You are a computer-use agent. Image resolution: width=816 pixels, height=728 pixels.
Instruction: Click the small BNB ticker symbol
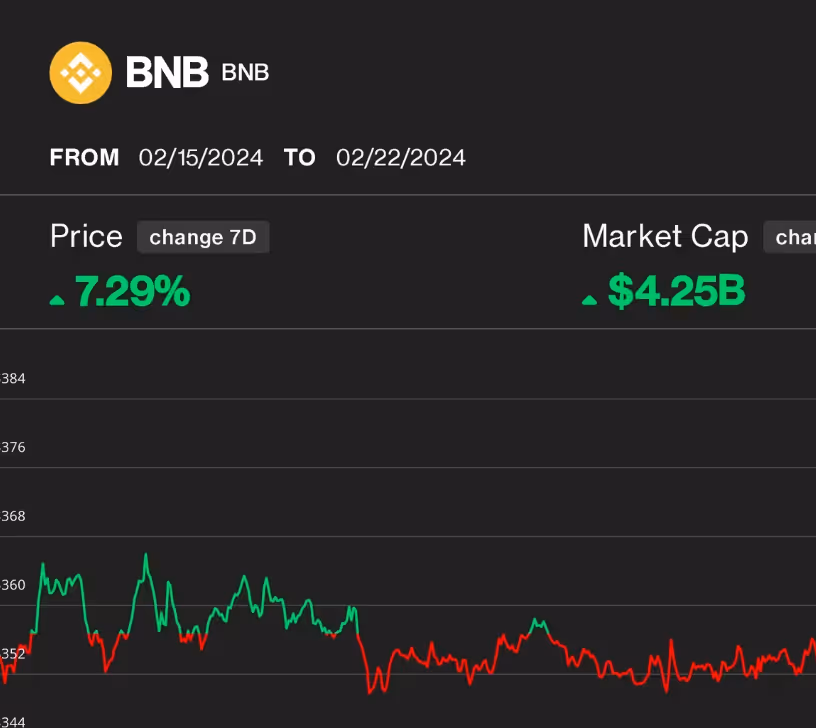coord(245,73)
